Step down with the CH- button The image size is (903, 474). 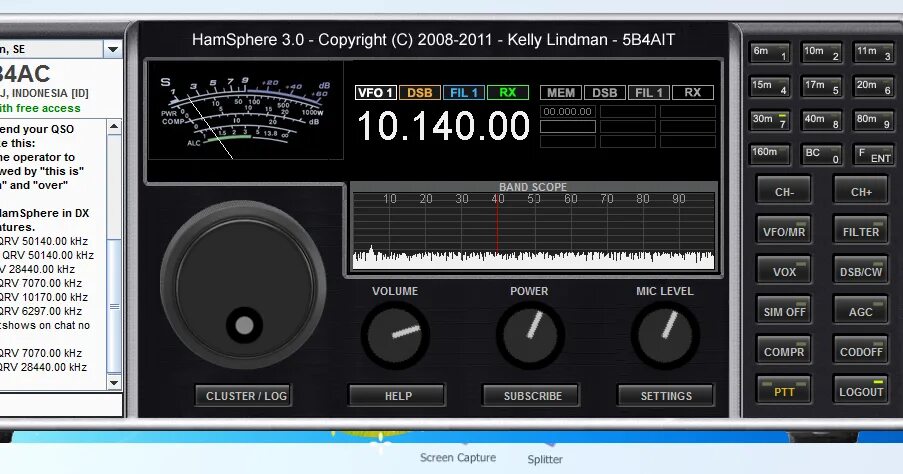(784, 191)
